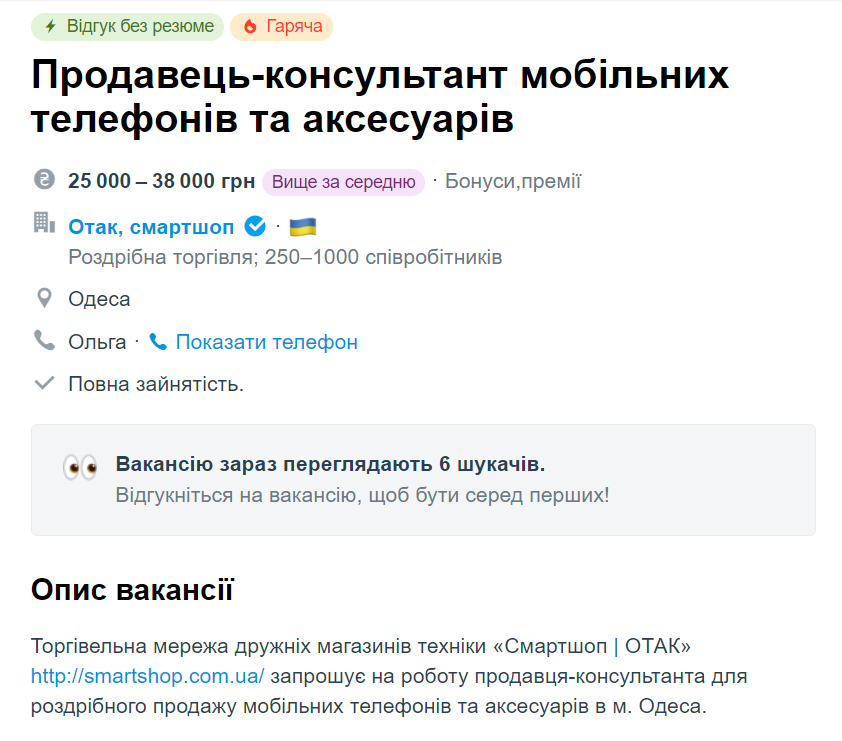Open the smartshop.com.ua website link

tap(148, 676)
